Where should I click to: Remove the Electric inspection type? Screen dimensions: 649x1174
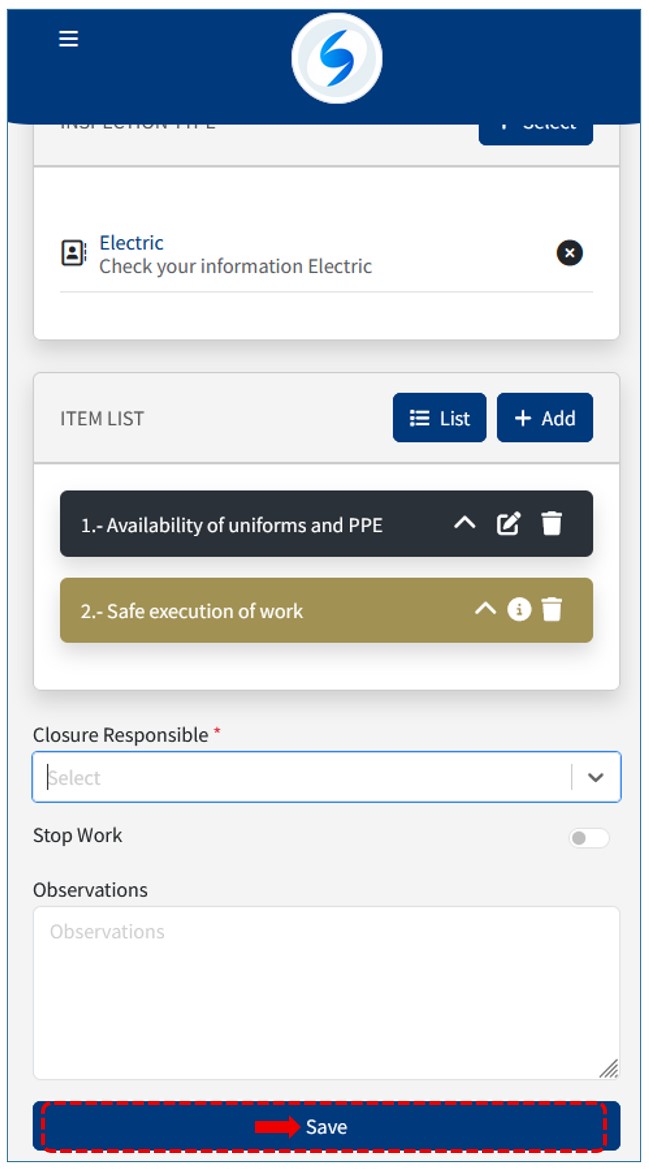point(569,253)
